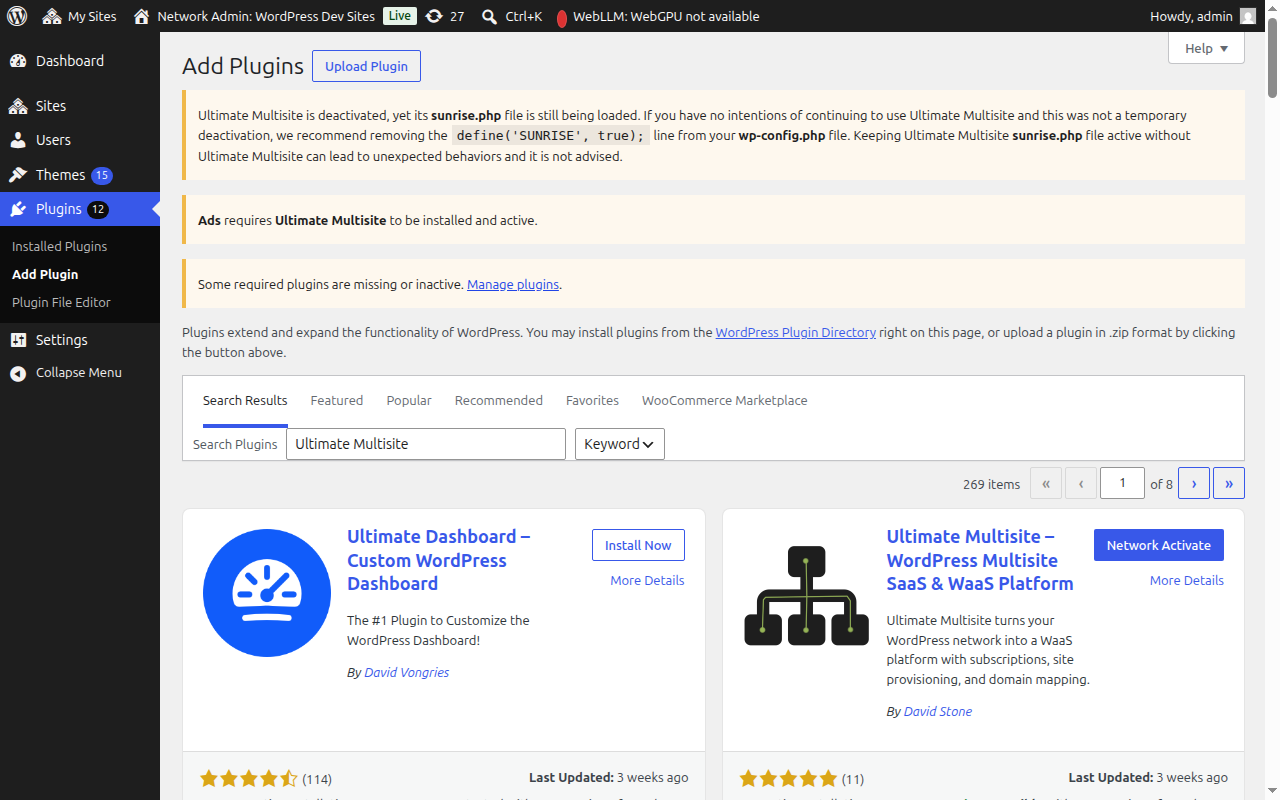Screen dimensions: 1280x800
Task: Collapse the admin sidebar menu
Action: pos(80,372)
